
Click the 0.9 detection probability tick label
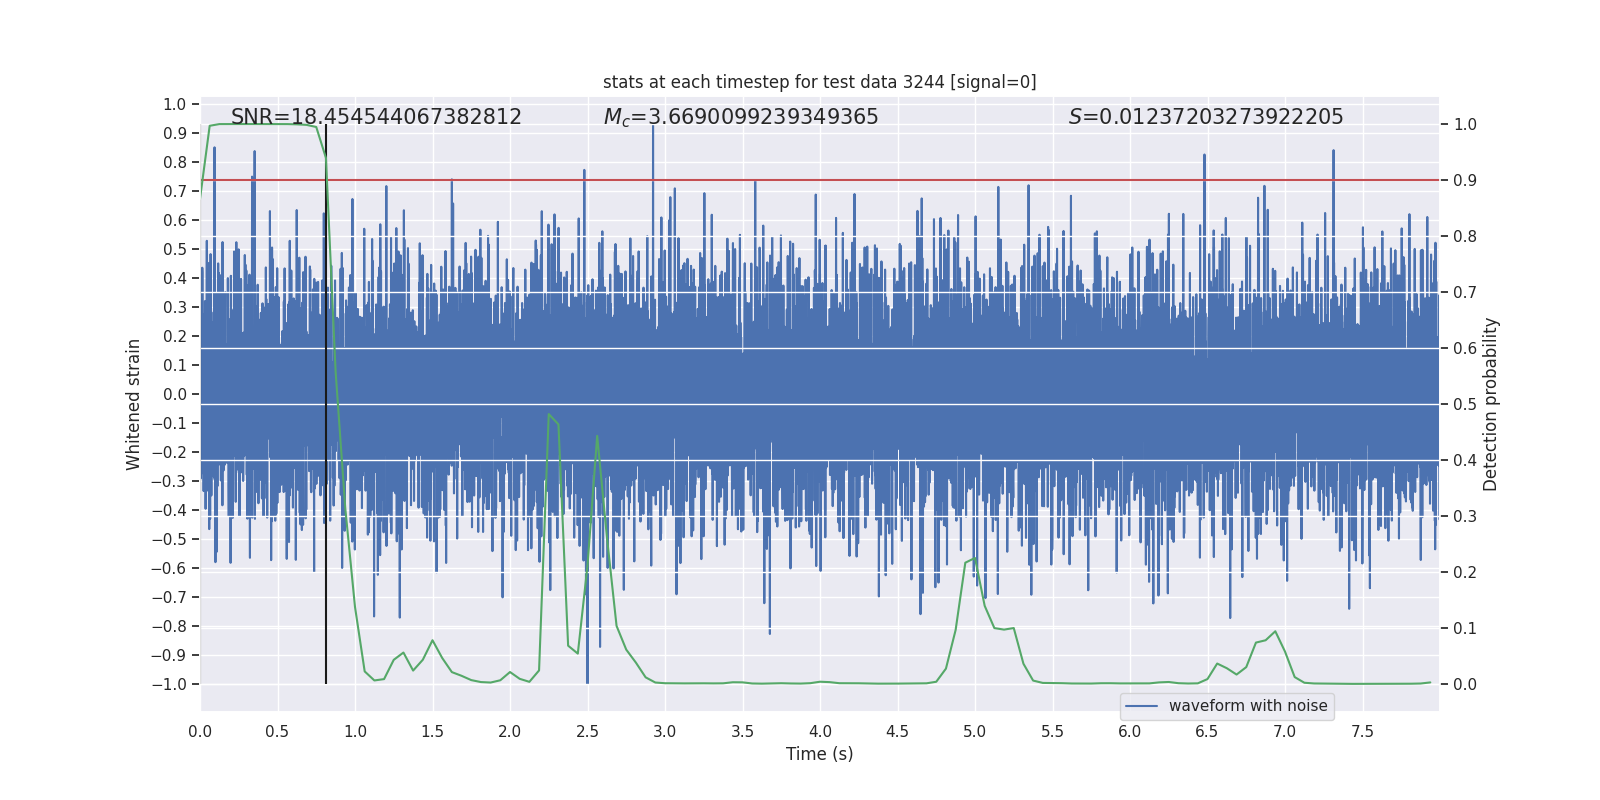[1465, 181]
